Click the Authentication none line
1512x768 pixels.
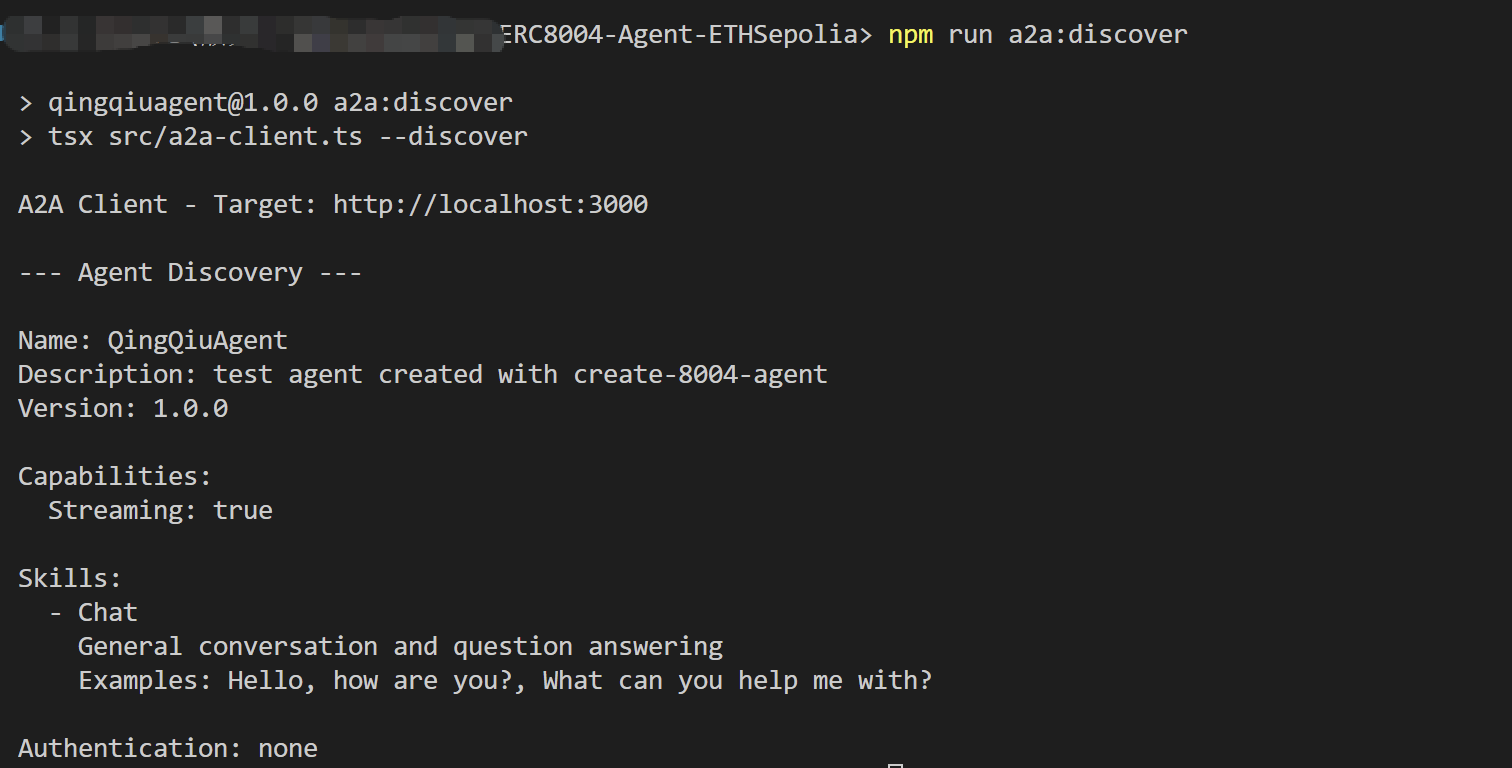click(167, 749)
